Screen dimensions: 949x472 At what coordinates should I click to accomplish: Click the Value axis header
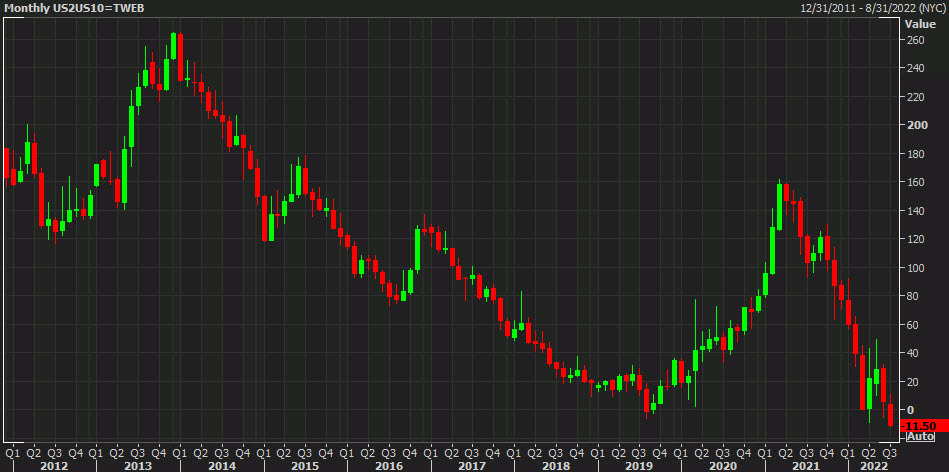[919, 23]
